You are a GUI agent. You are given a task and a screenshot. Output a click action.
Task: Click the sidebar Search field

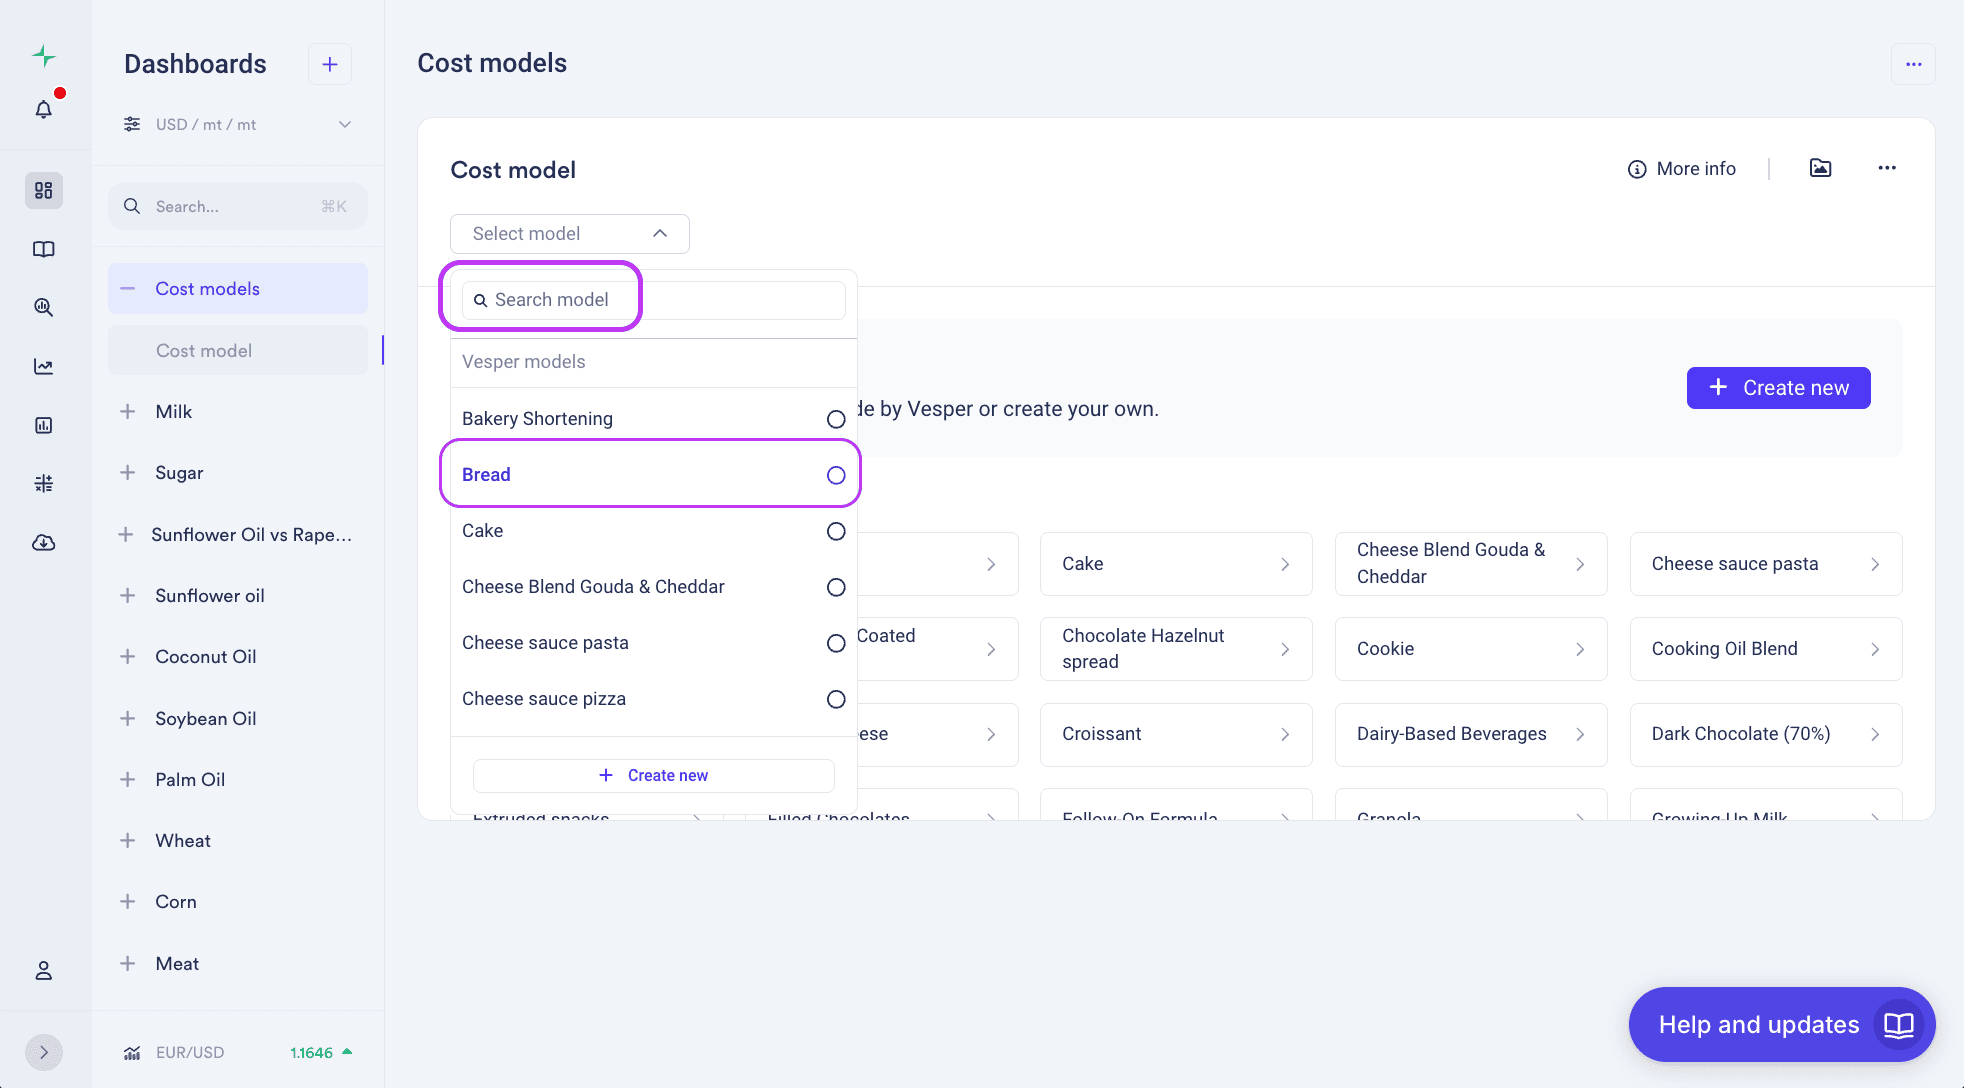tap(238, 206)
